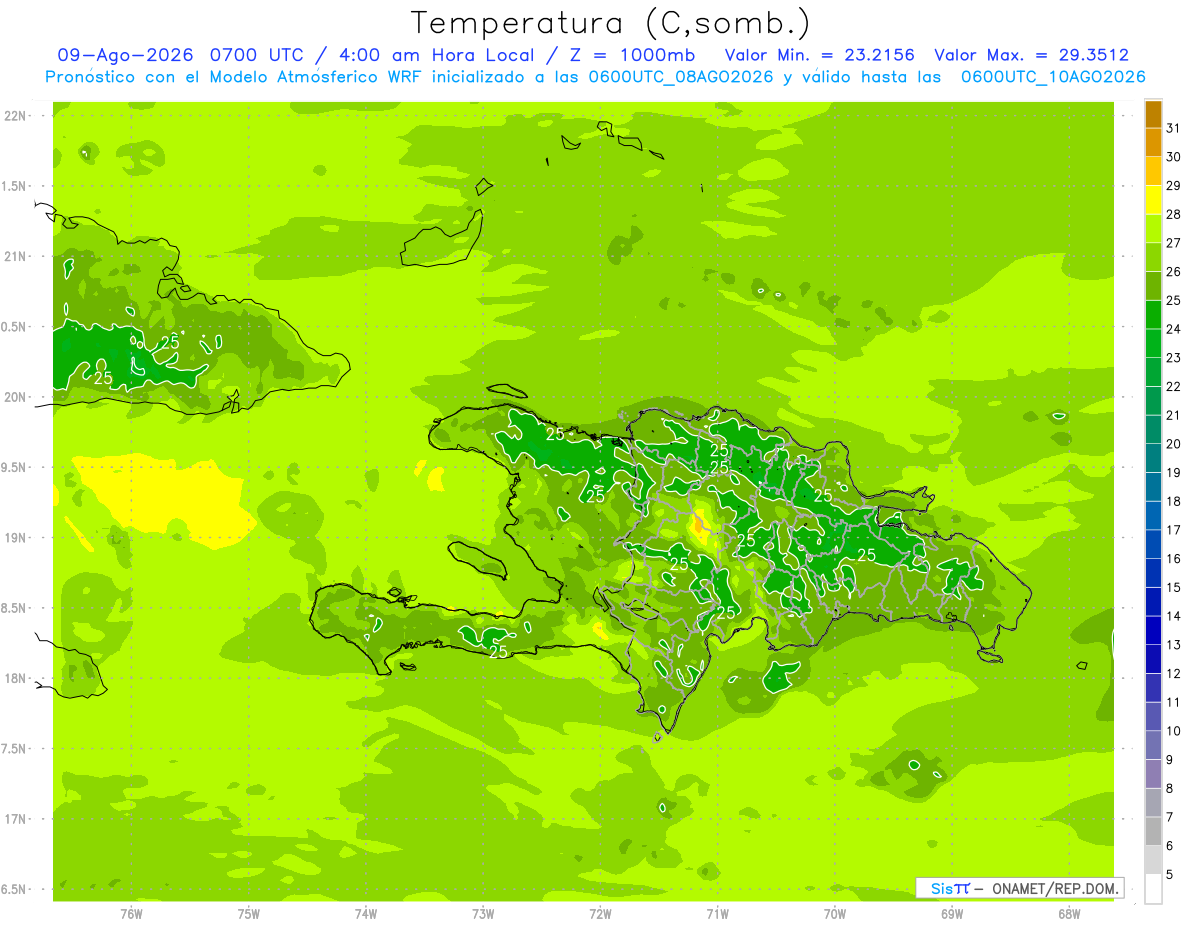
Task: Click the "0.5N" latitude axis label
Action: 16,327
